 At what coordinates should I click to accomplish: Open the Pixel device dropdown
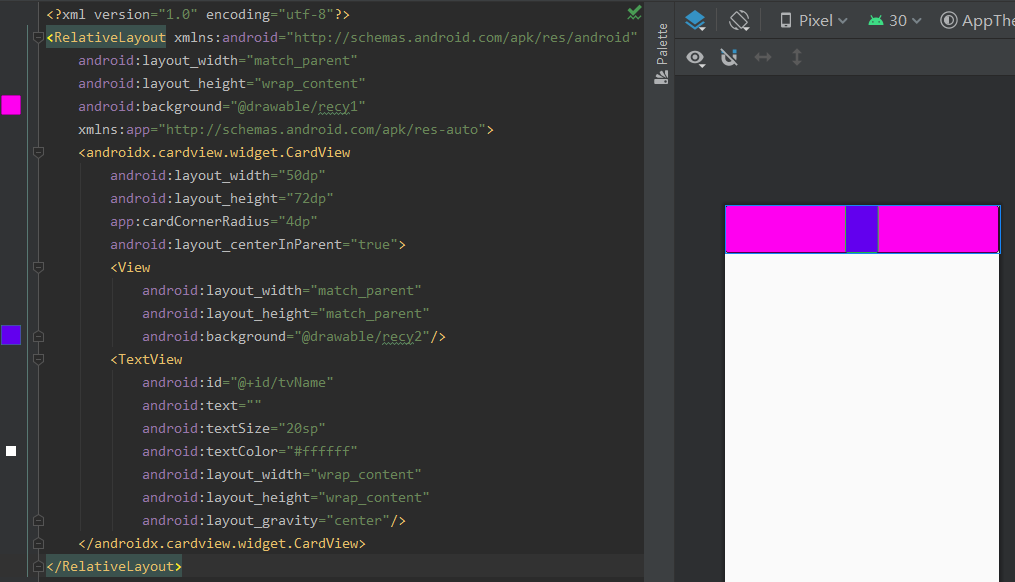813,21
